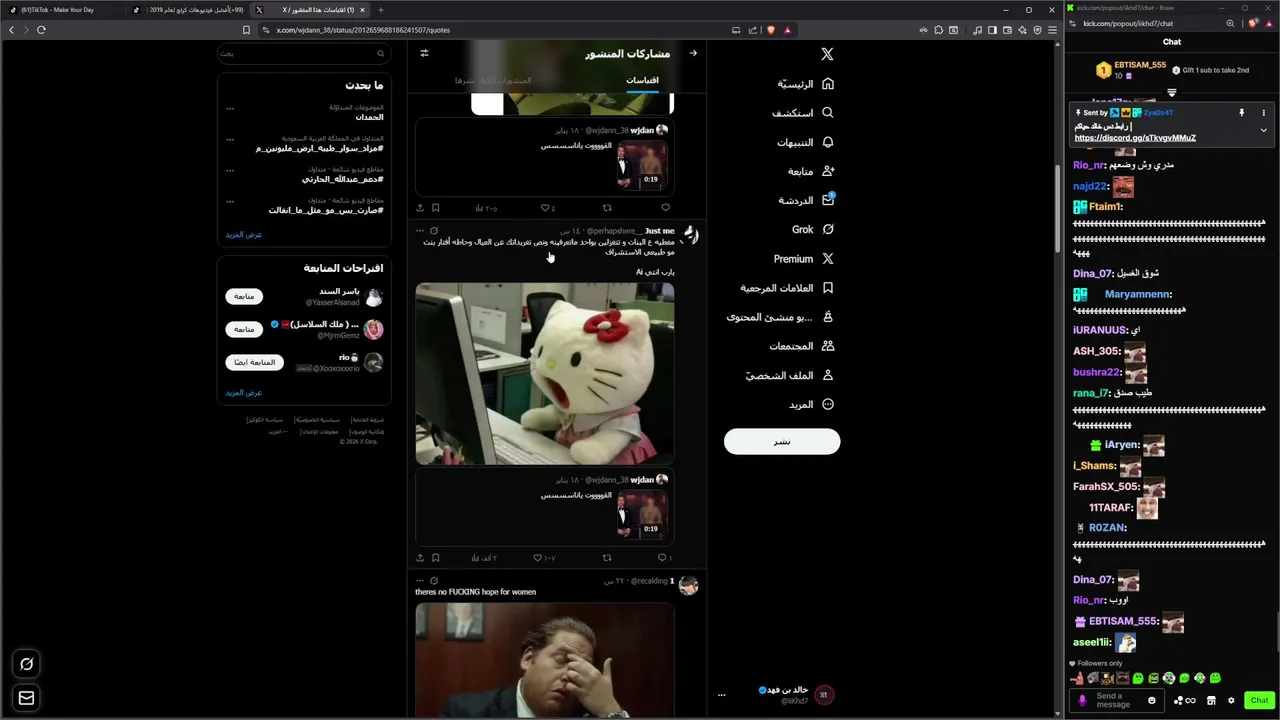Go back using arrow beside مشاركات المنشور
The height and width of the screenshot is (720, 1280).
[693, 53]
